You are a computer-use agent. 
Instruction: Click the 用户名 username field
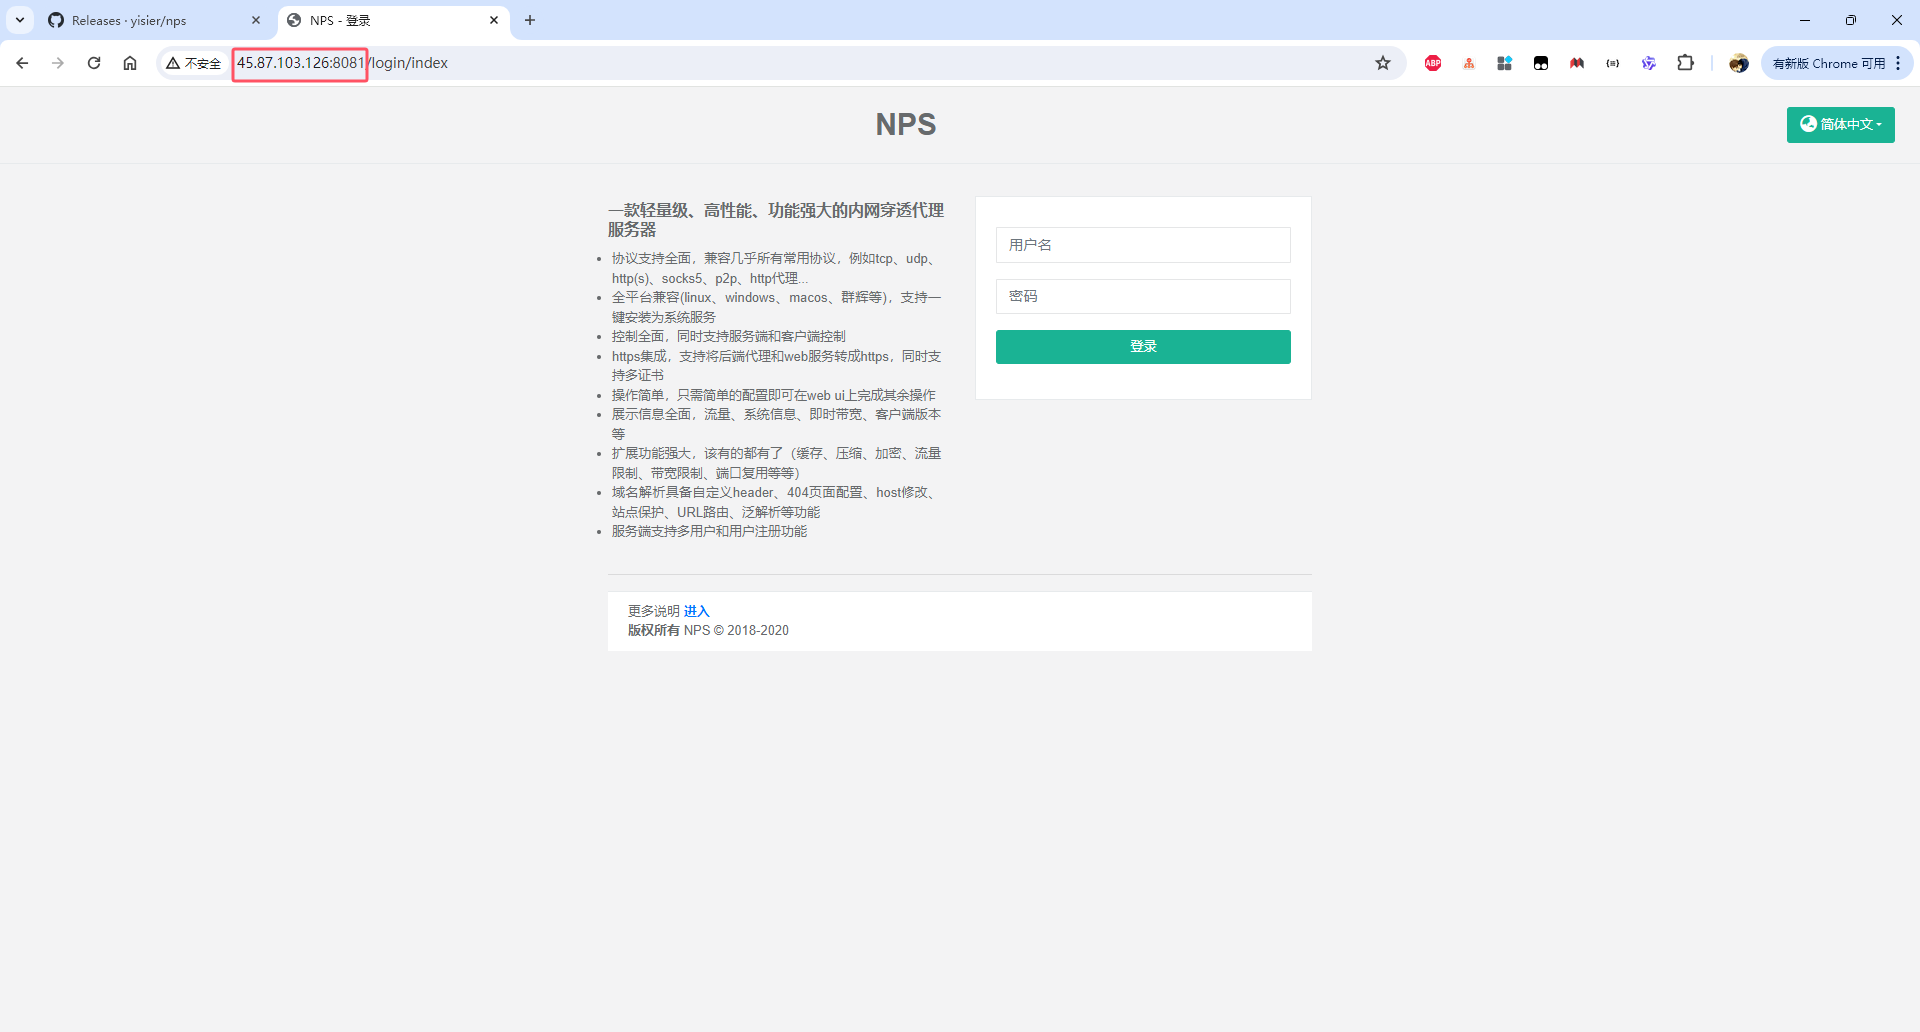pyautogui.click(x=1143, y=245)
